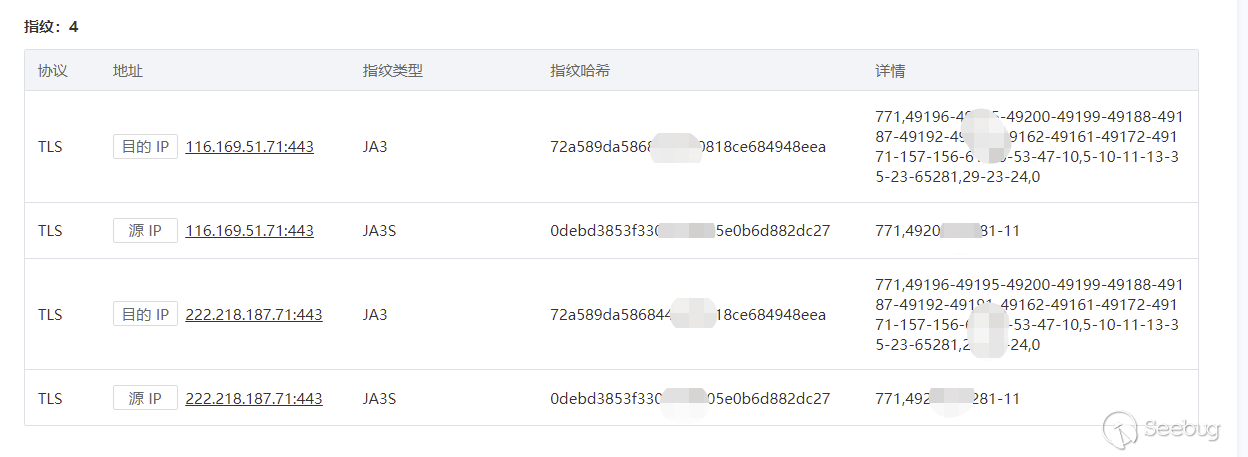1248x457 pixels.
Task: Select the JA3S hash for source 116.169.51.71:443
Action: (690, 231)
